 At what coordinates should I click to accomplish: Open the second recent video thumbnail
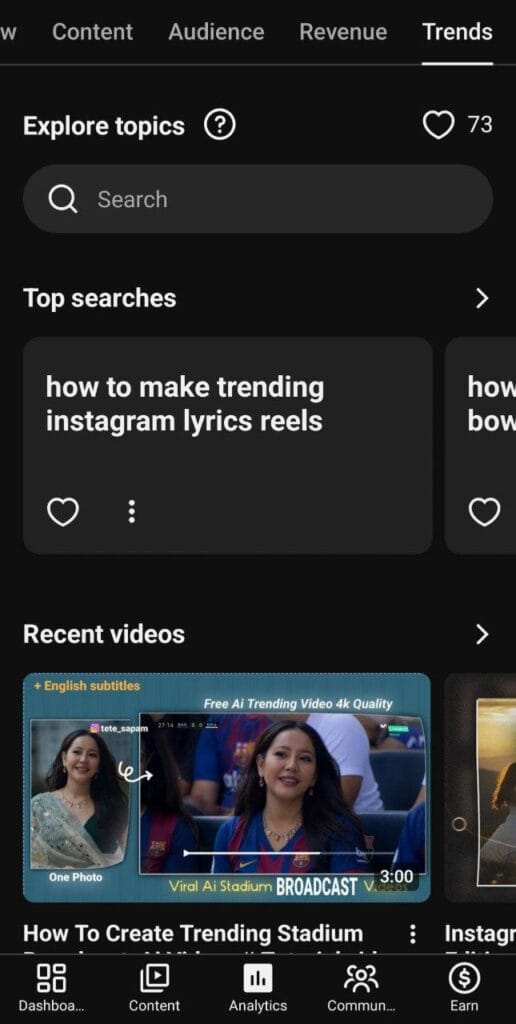(480, 788)
